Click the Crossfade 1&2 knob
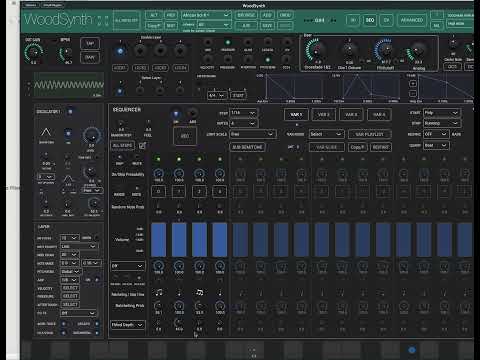This screenshot has height=360, width=480. point(315,51)
